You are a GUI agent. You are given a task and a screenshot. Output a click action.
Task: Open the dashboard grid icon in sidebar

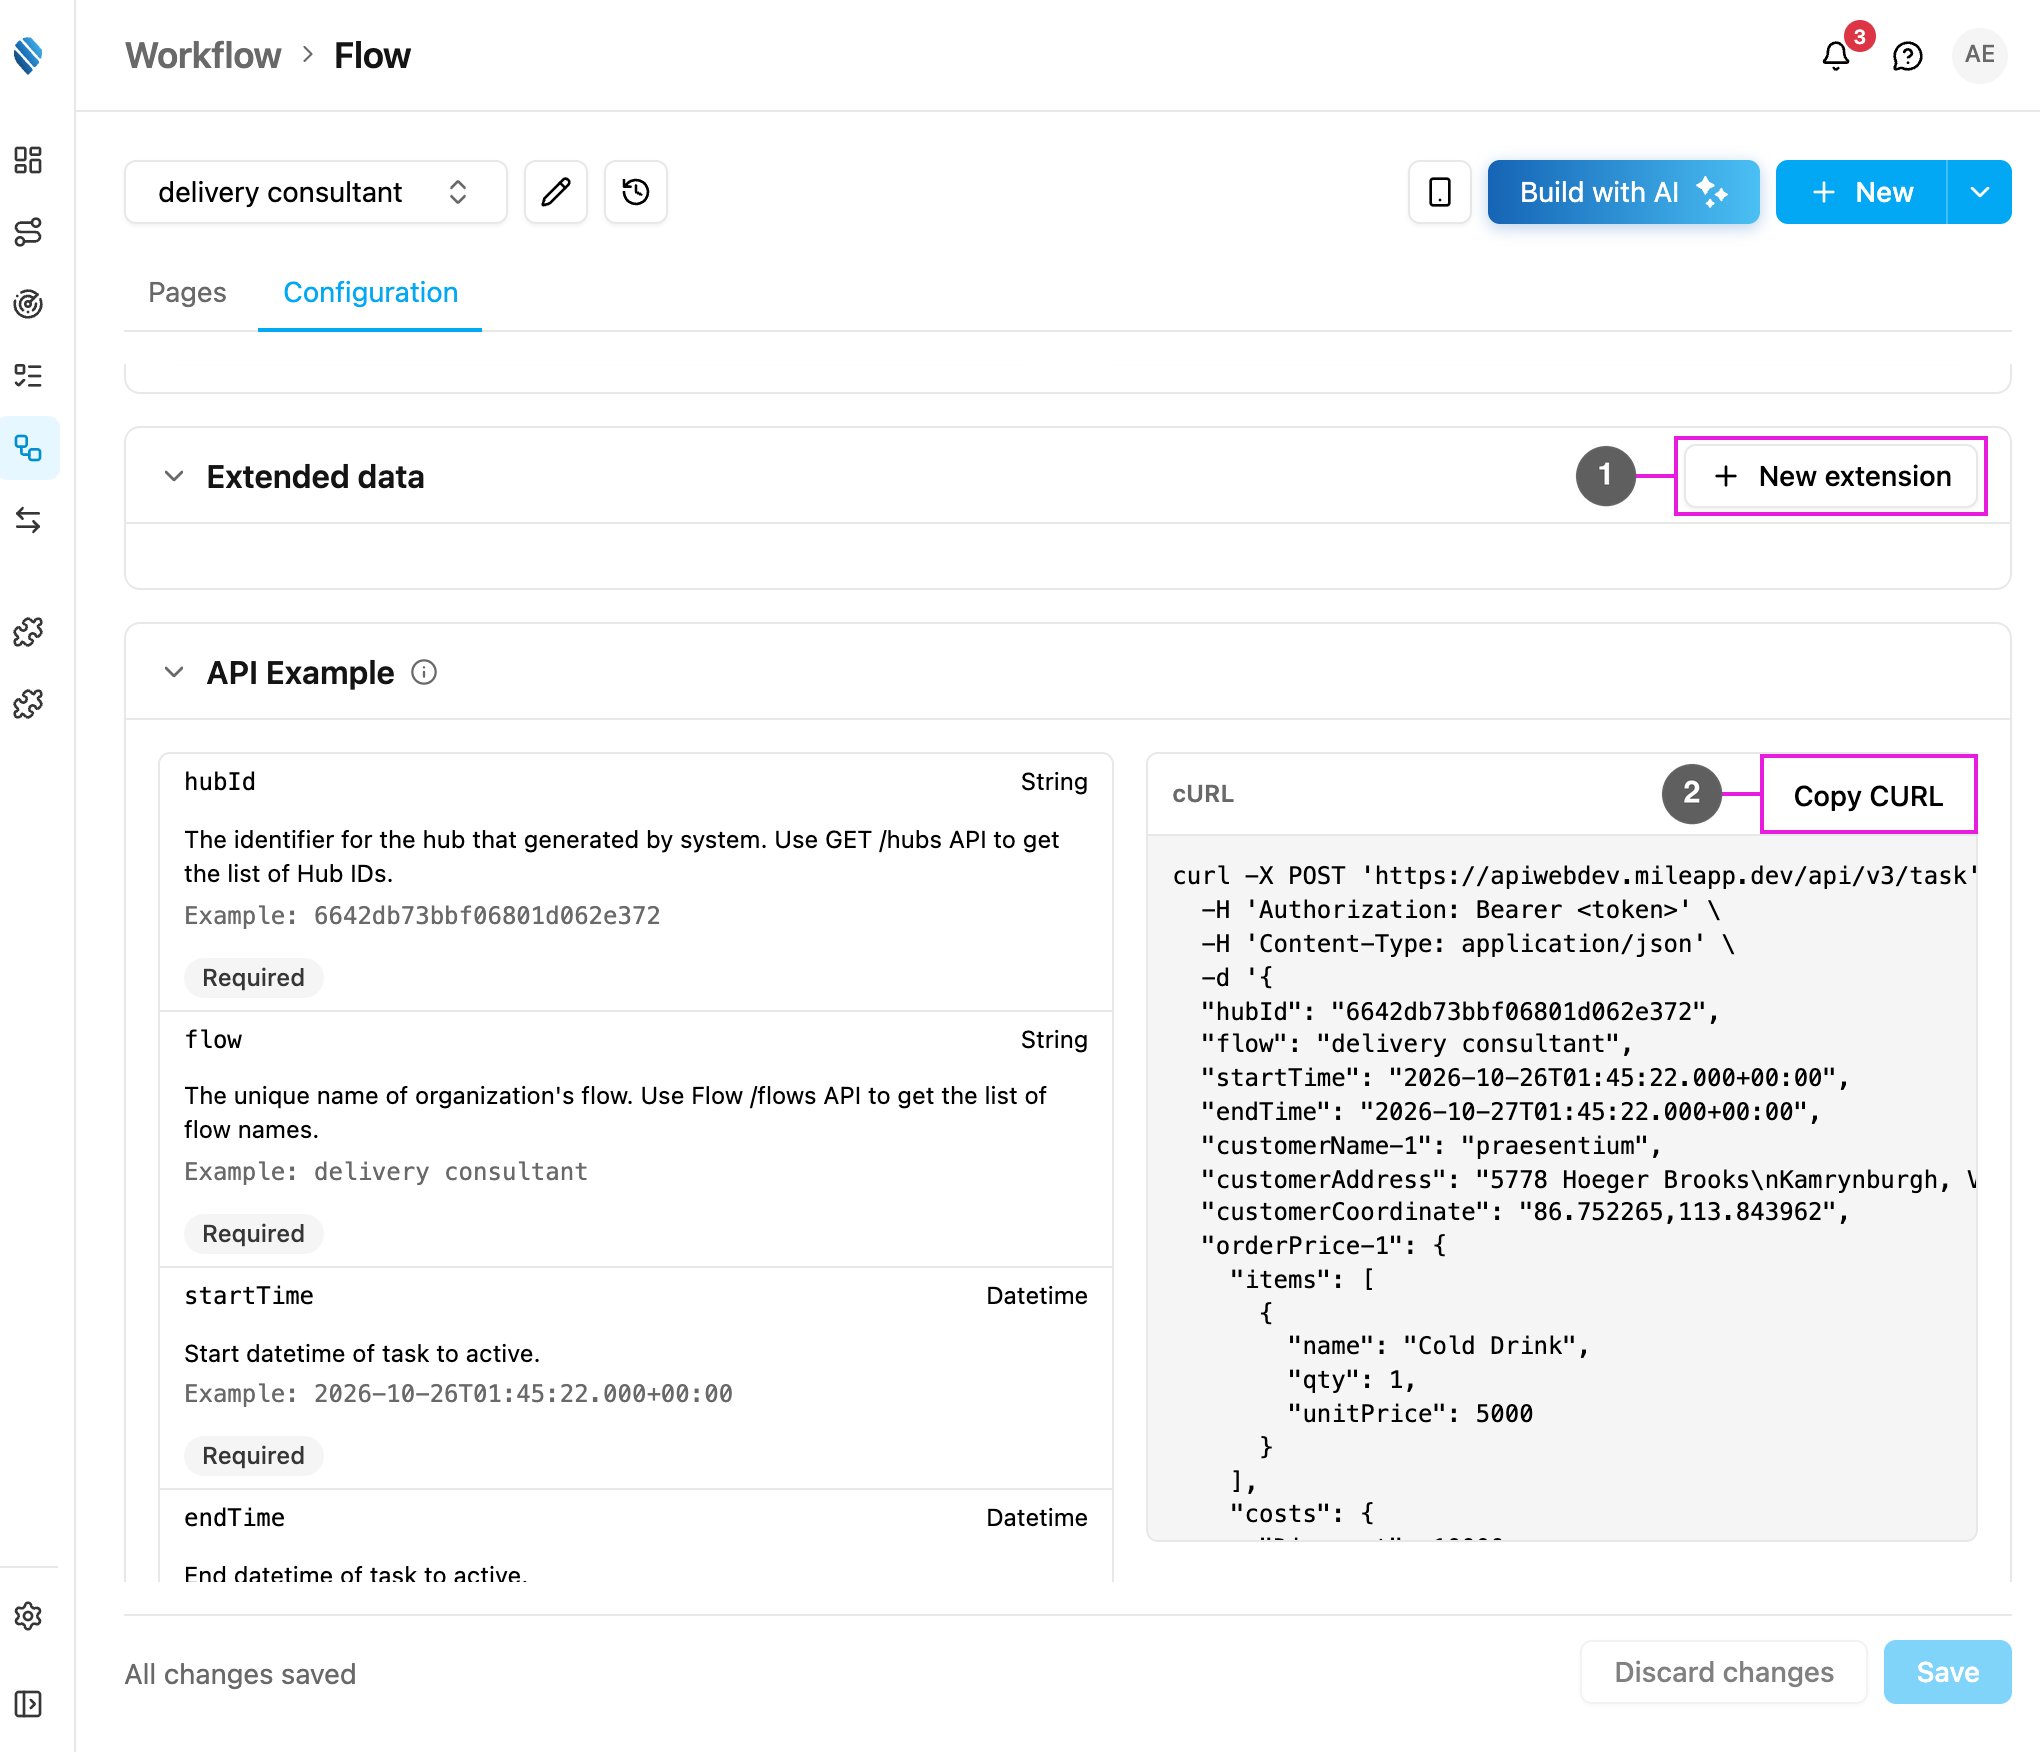28,160
